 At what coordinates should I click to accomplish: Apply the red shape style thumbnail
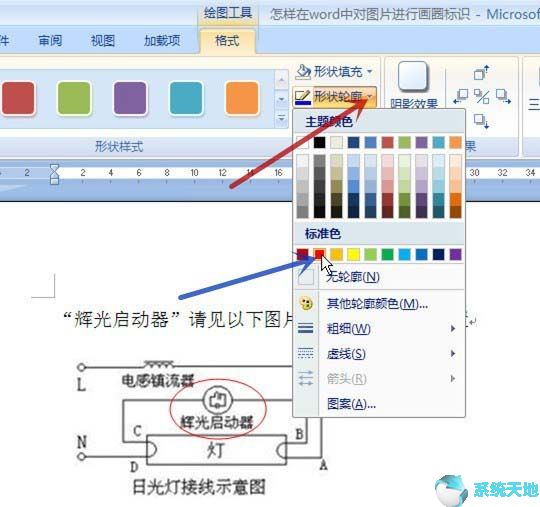[x=18, y=98]
